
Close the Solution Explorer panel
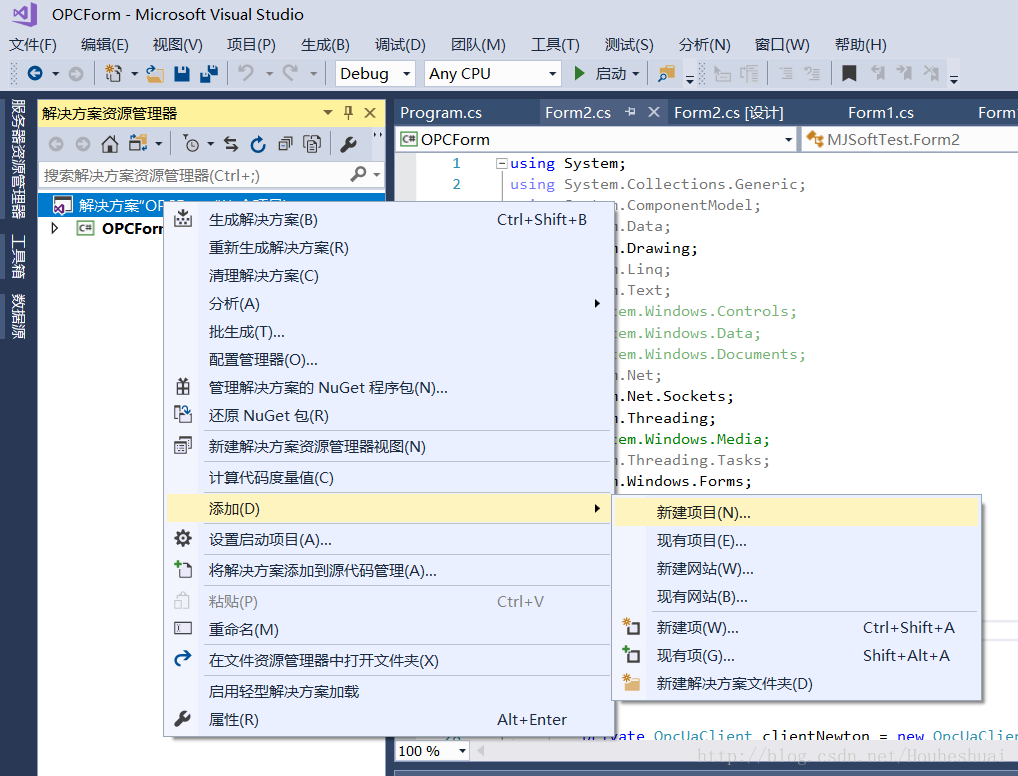pyautogui.click(x=370, y=113)
